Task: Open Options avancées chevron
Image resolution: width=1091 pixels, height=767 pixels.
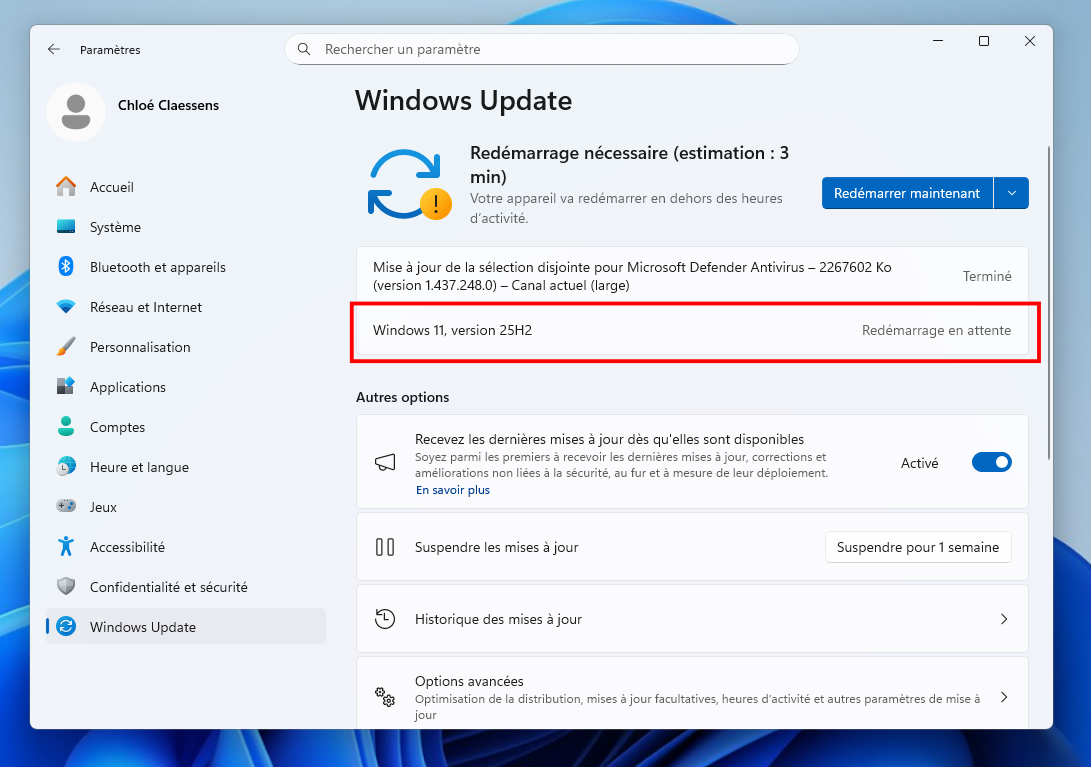Action: point(1004,697)
